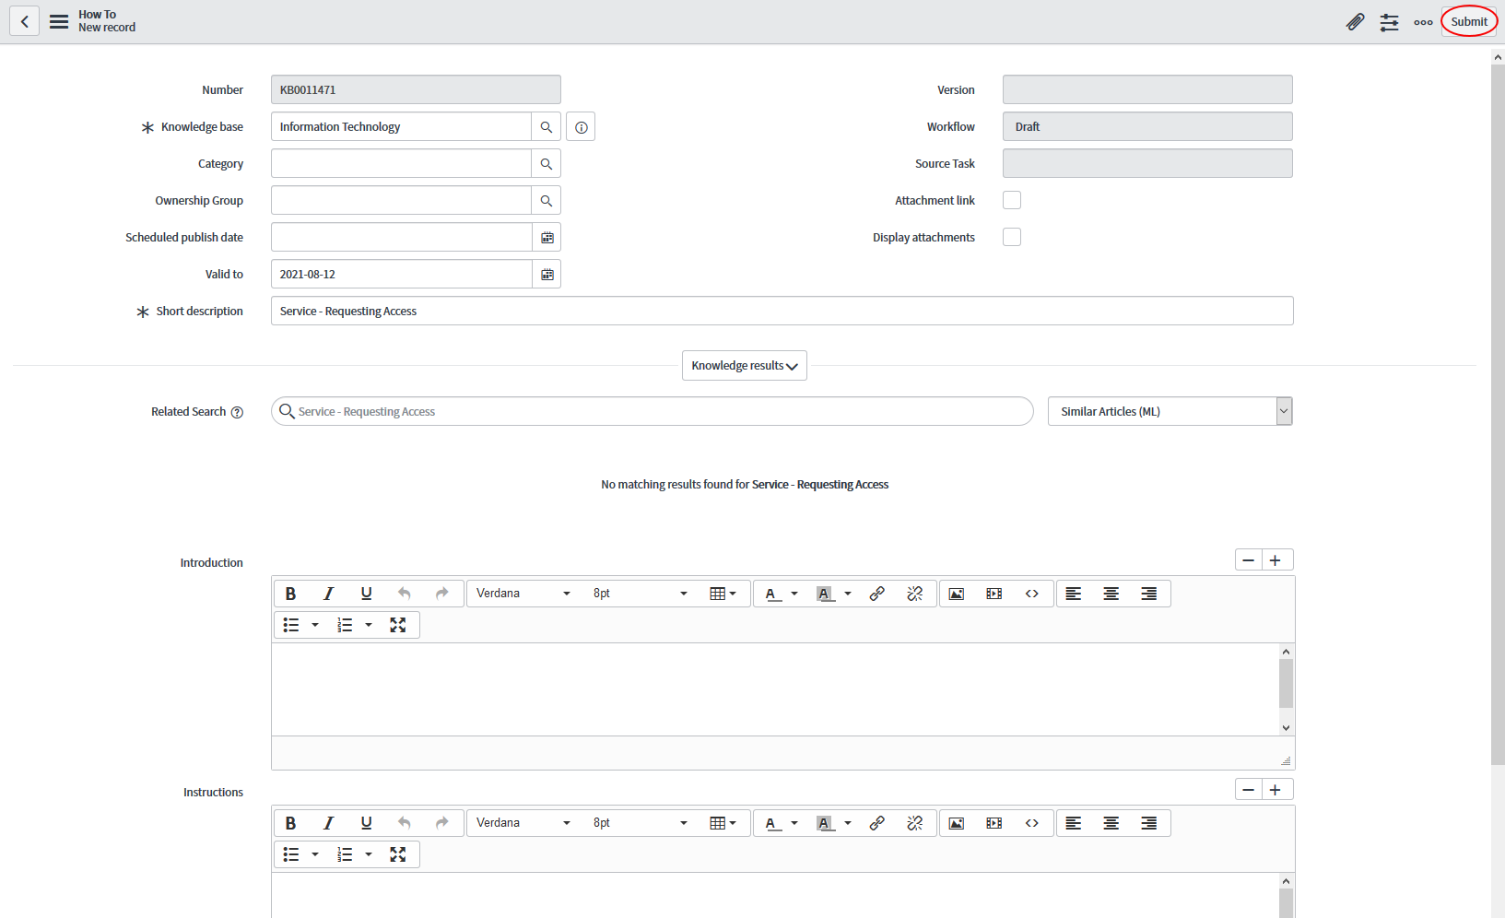Open the navigation hamburger menu
Screen dimensions: 1505x918
click(x=58, y=21)
